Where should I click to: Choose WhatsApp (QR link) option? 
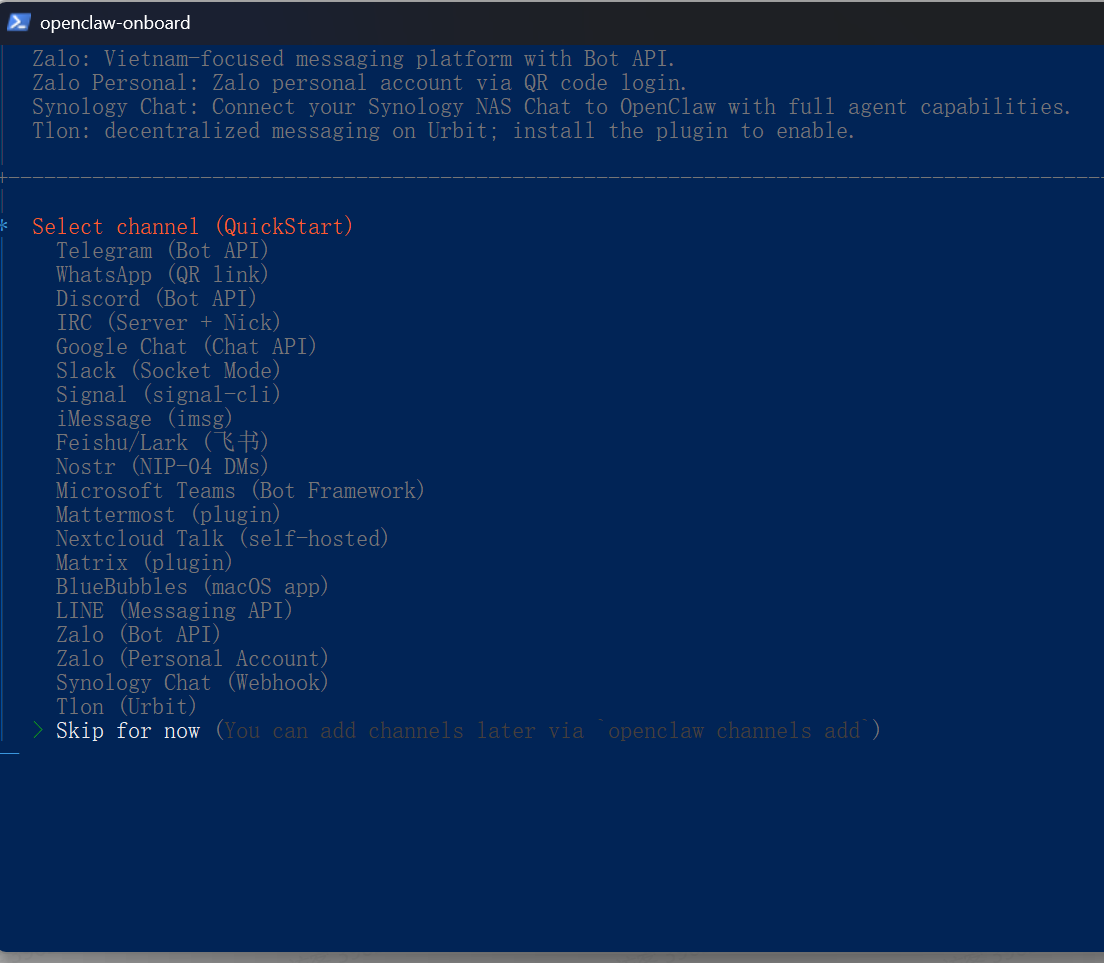coord(162,275)
